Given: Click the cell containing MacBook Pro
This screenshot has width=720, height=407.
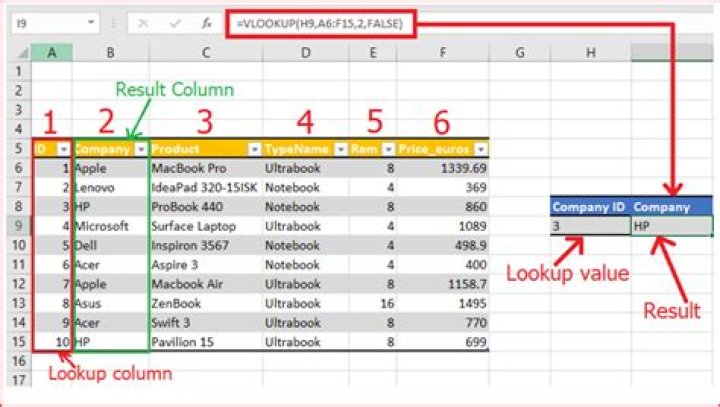Looking at the screenshot, I should pos(206,168).
